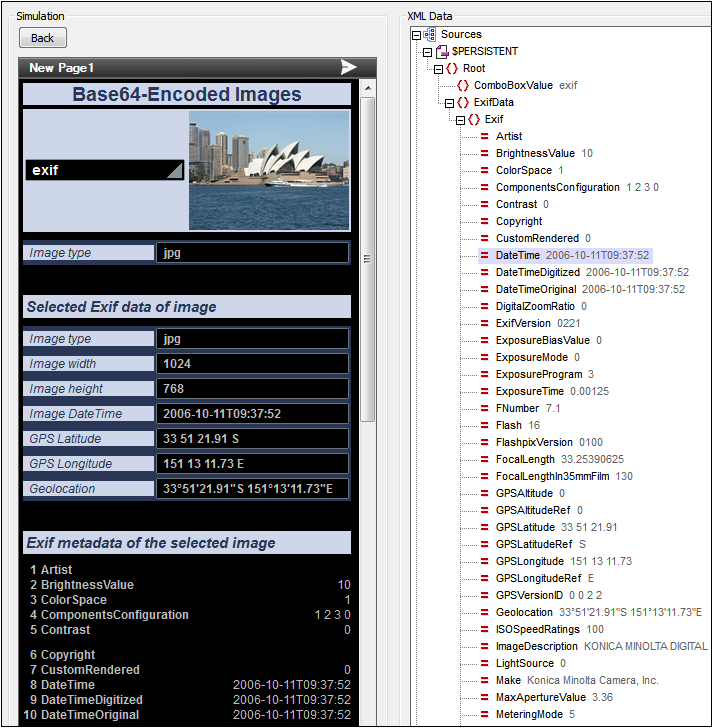Click the GPSLongitude attribute icon
Image resolution: width=713 pixels, height=728 pixels.
click(485, 561)
